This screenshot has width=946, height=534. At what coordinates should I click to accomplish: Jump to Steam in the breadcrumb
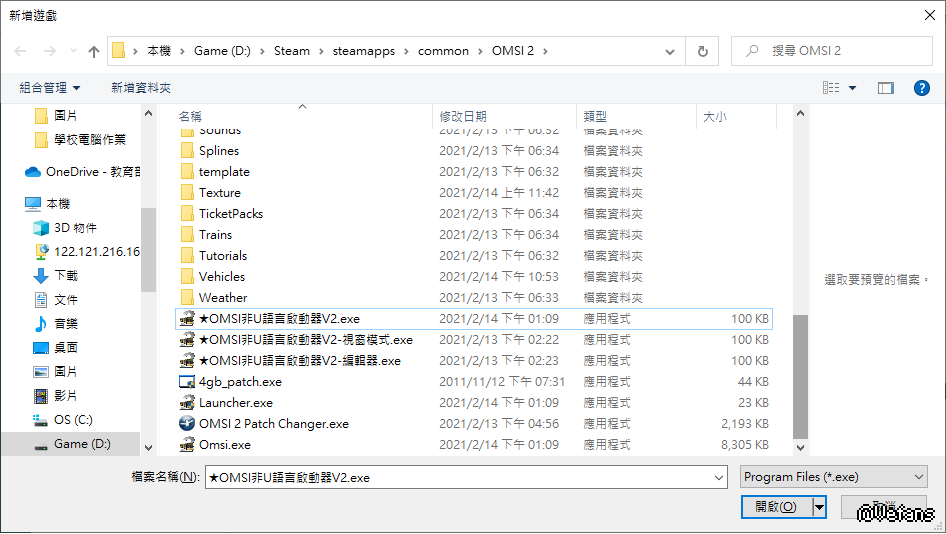pos(291,51)
